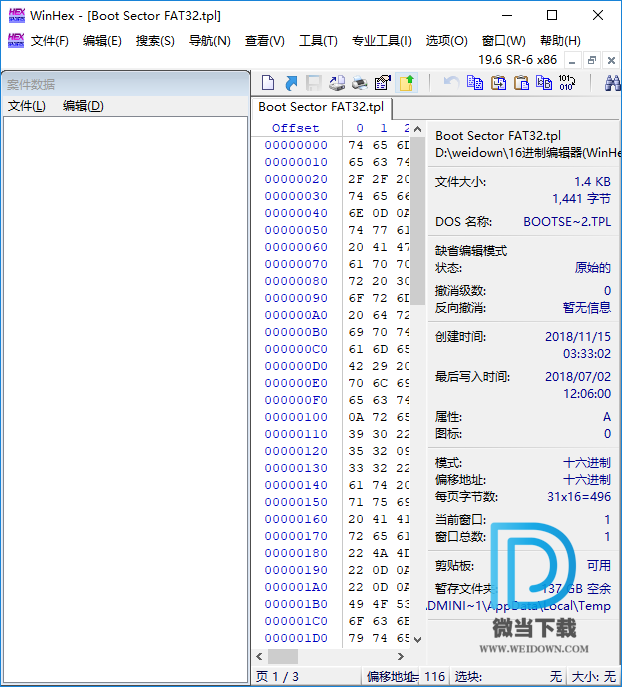Click the hex view scroll up arrow

click(417, 129)
